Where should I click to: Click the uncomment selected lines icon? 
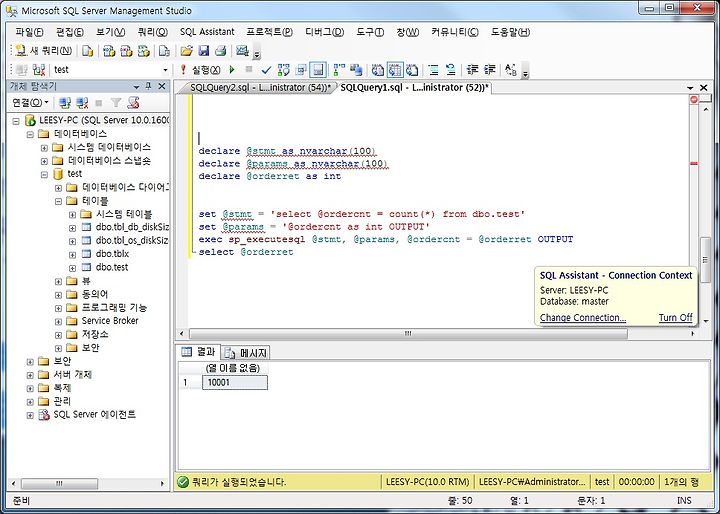(x=450, y=70)
